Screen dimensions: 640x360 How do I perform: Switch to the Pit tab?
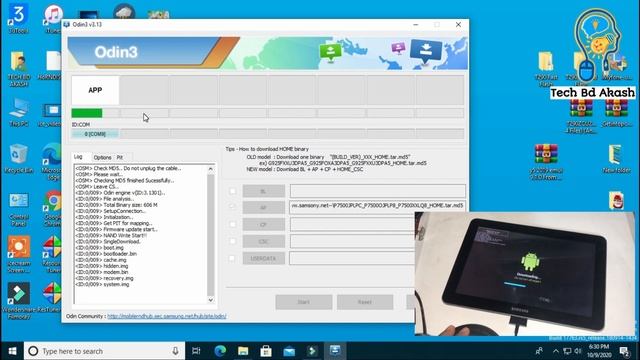point(120,157)
